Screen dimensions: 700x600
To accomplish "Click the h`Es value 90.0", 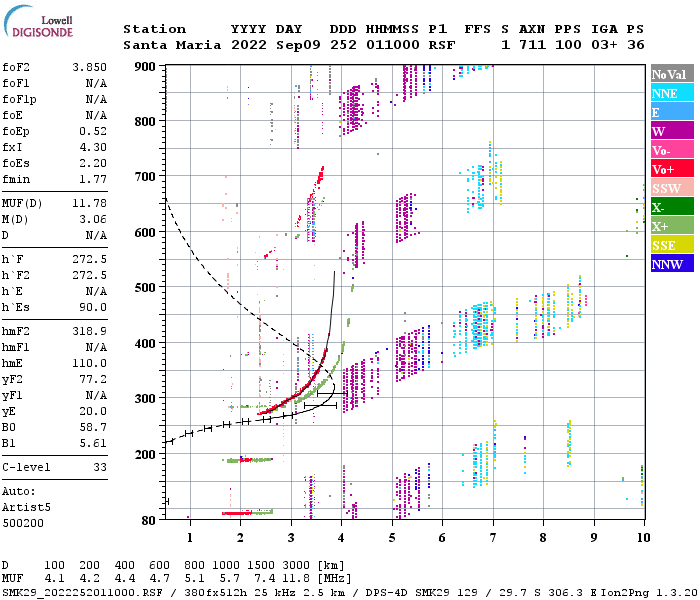I will (93, 308).
